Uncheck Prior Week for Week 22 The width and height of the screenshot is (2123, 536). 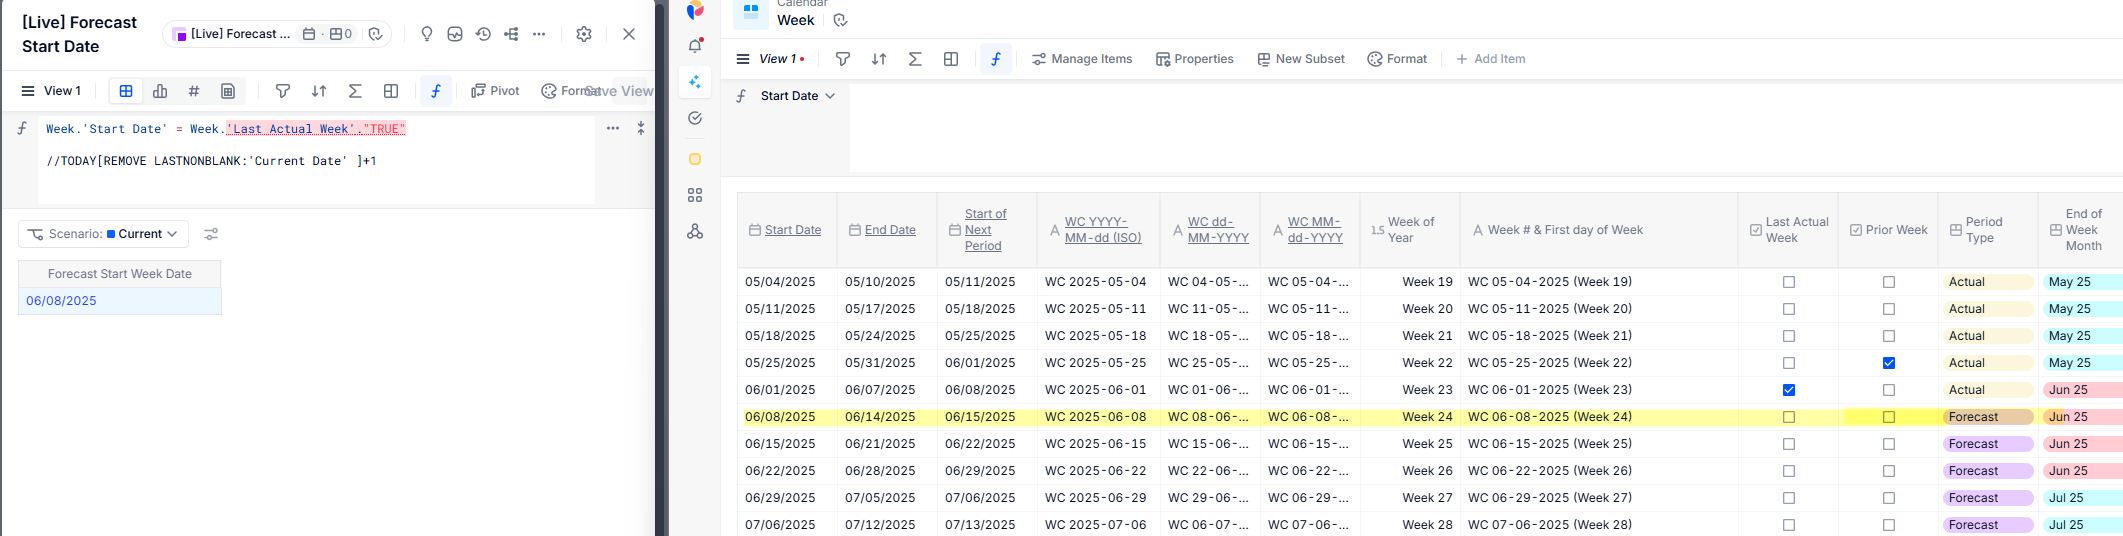click(1889, 363)
